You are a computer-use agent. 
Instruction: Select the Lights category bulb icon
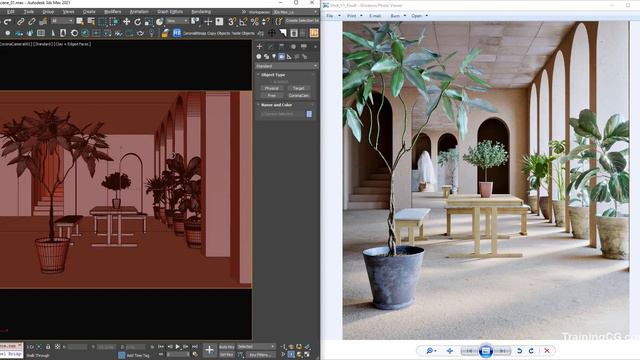tap(274, 57)
